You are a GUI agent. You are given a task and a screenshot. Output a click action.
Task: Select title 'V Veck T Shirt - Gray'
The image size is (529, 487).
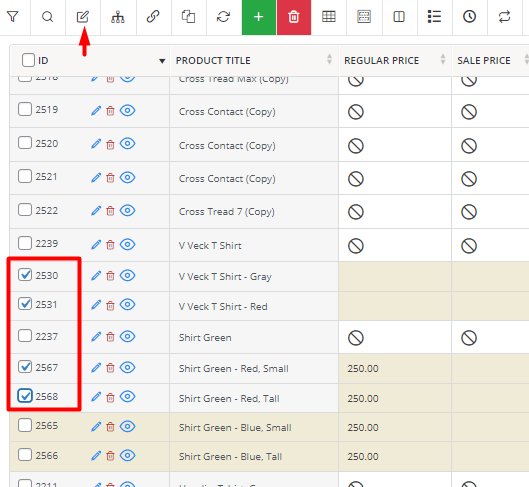(x=225, y=277)
